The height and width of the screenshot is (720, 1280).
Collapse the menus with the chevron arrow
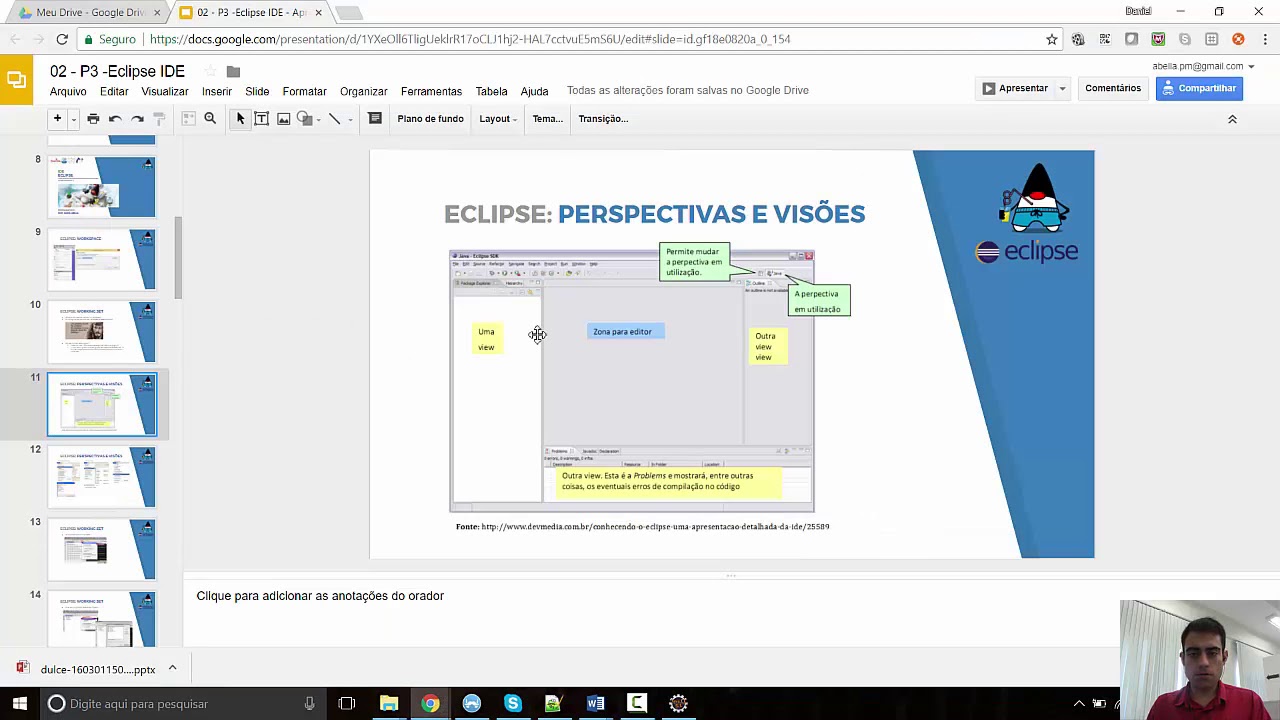point(1232,119)
